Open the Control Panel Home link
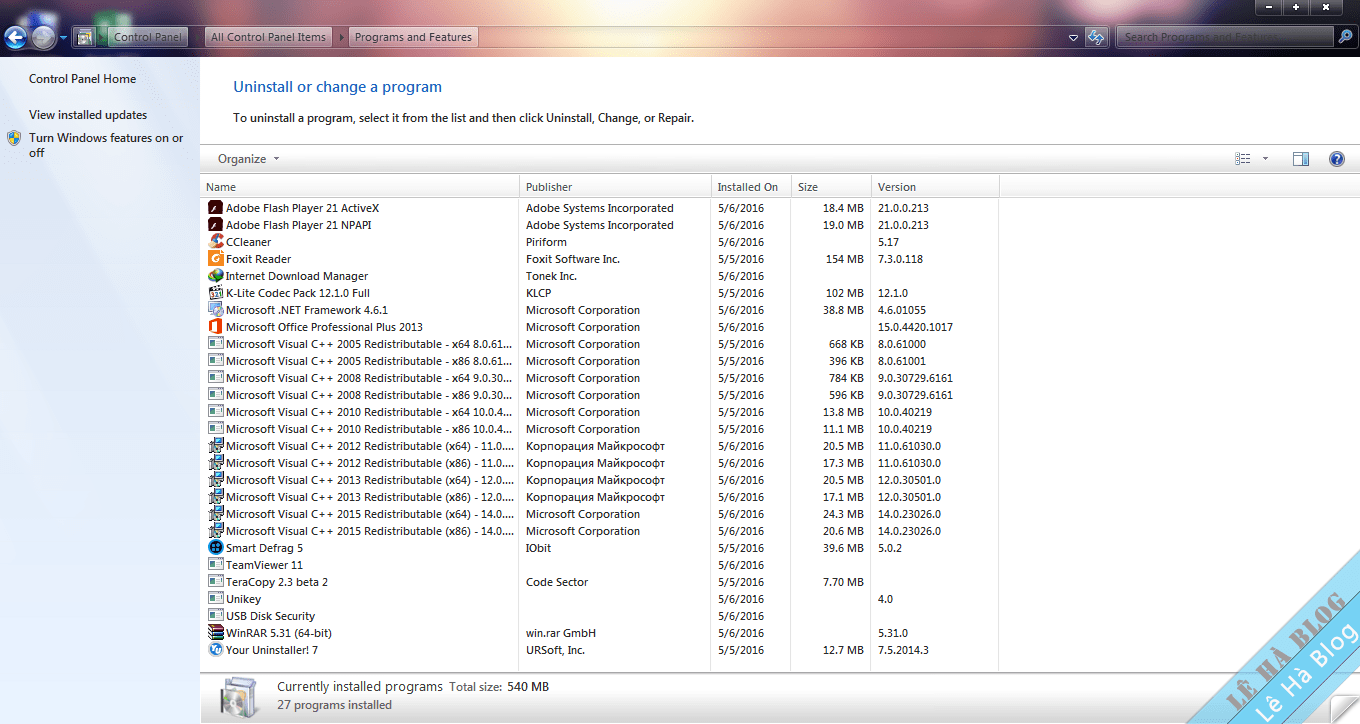This screenshot has height=724, width=1360. tap(82, 79)
